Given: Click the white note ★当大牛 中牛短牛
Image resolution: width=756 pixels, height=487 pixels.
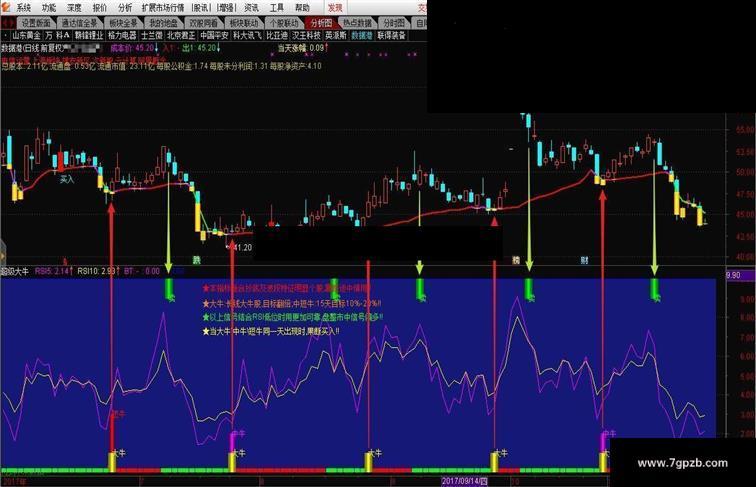Looking at the screenshot, I should [271, 332].
